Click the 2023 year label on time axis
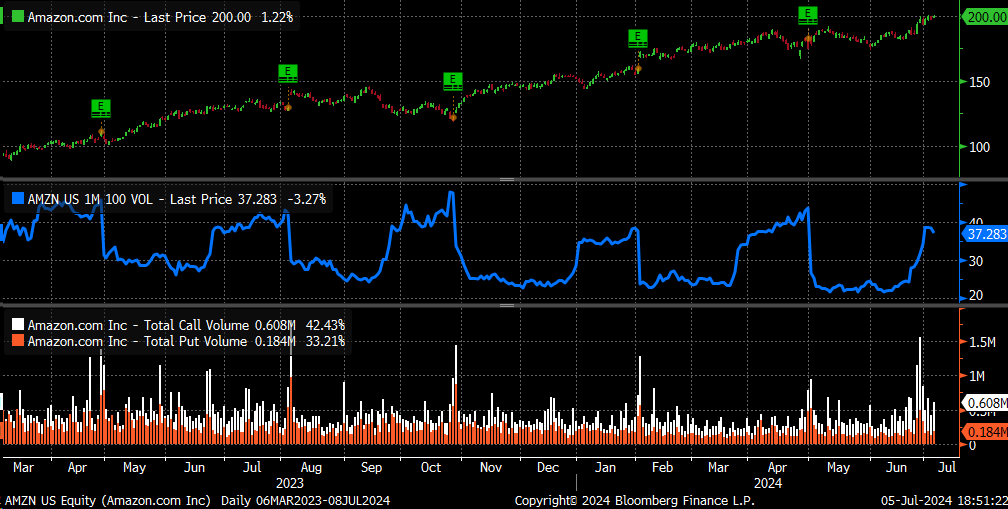 point(290,482)
